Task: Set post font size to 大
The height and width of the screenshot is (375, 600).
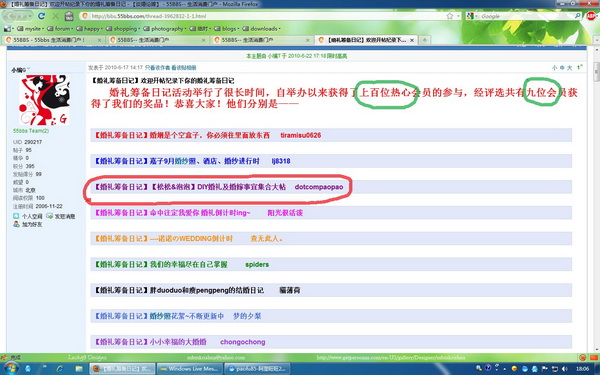Action: 569,68
